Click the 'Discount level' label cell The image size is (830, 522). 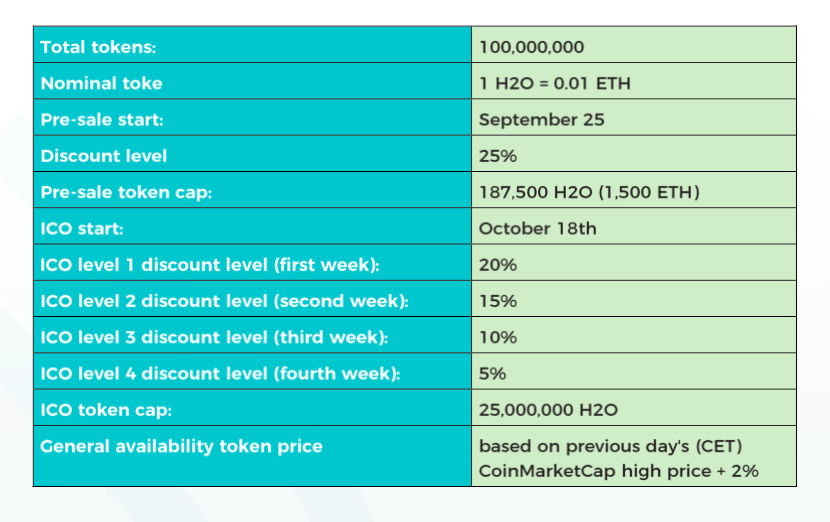tap(104, 156)
